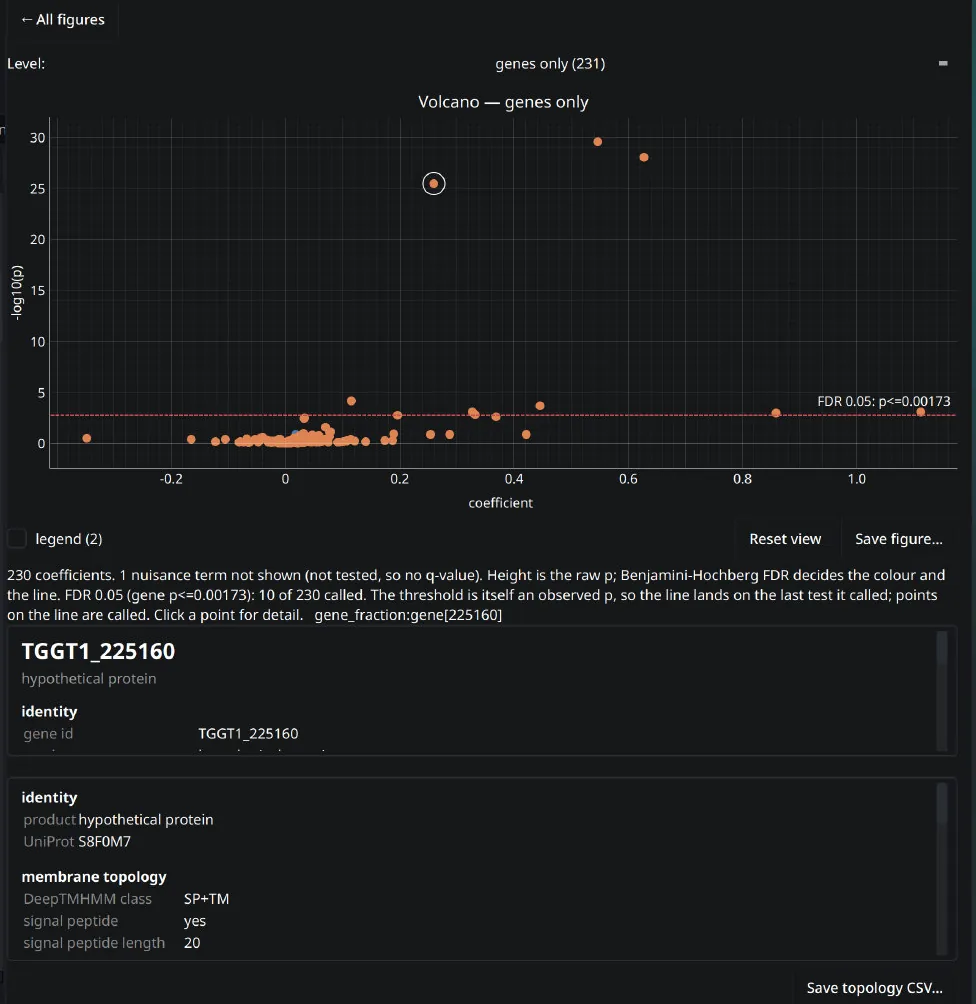
Task: Select the circled highlighted point near 0.26
Action: 434,184
